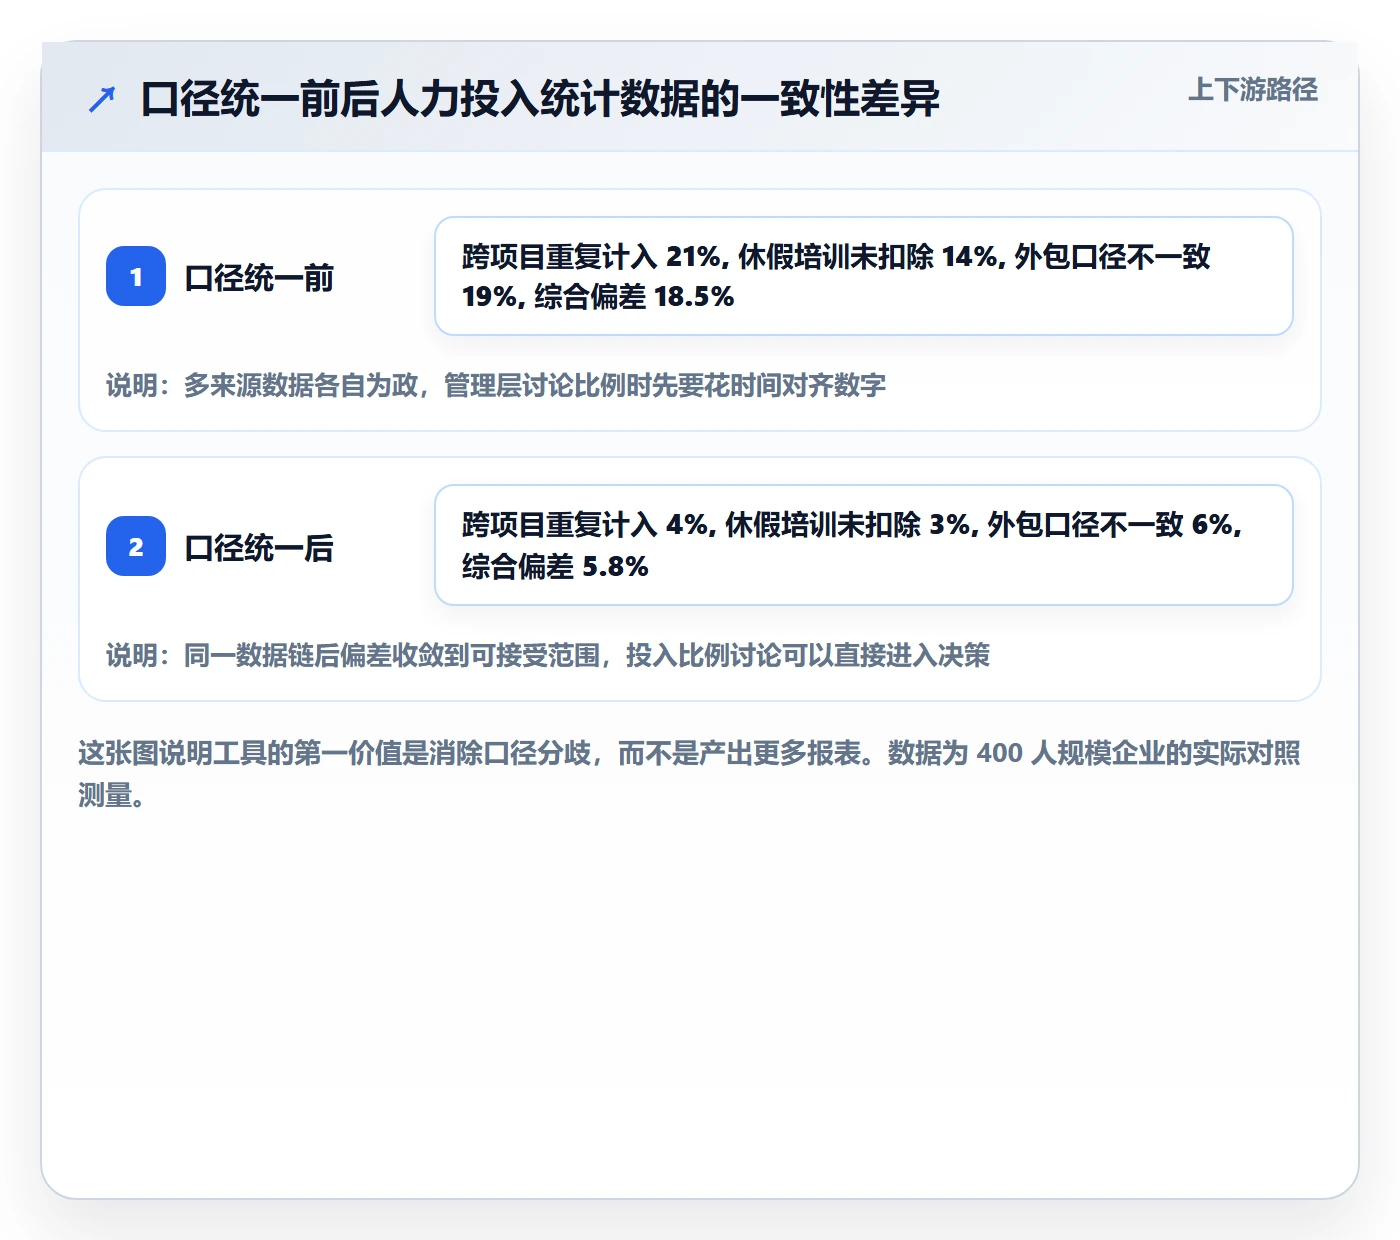Click the note starting 说明：多来源数据各自为政
This screenshot has height=1240, width=1400.
point(496,385)
